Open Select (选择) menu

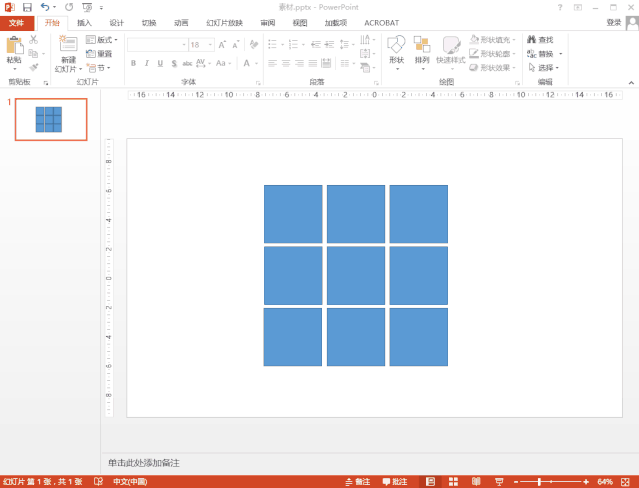[543, 67]
